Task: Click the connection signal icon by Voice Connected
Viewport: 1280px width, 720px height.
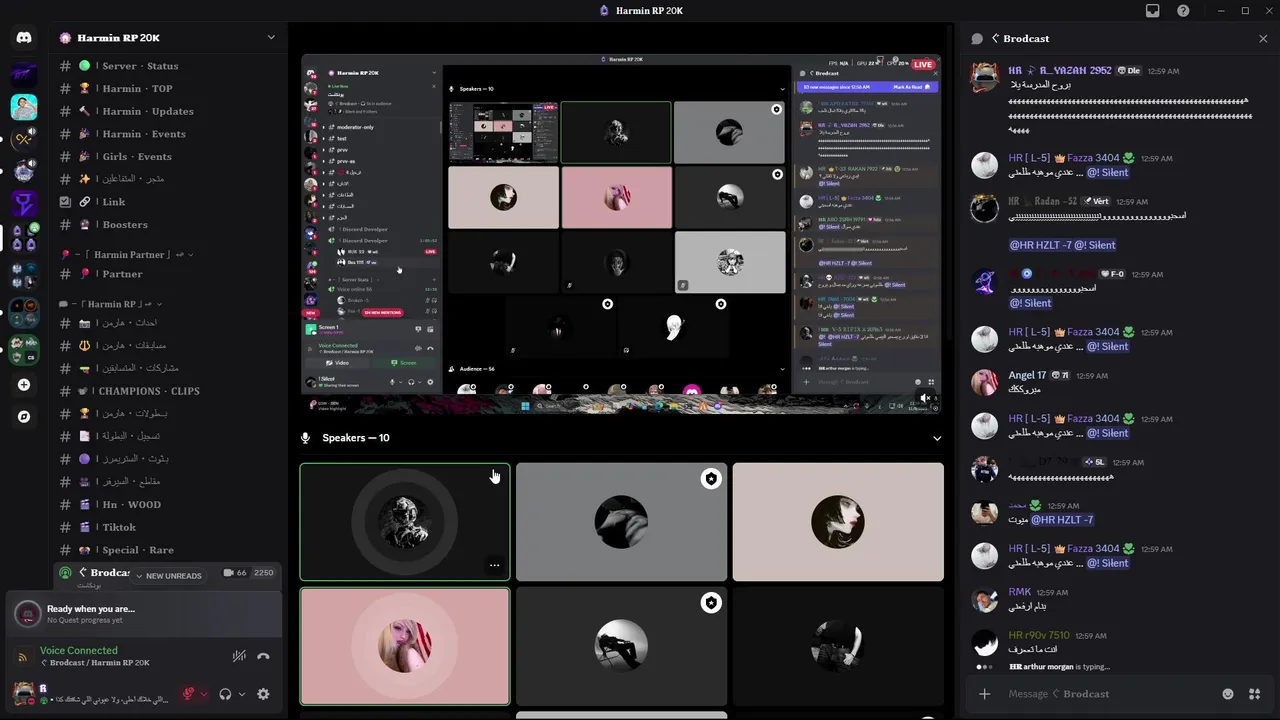Action: (x=23, y=657)
